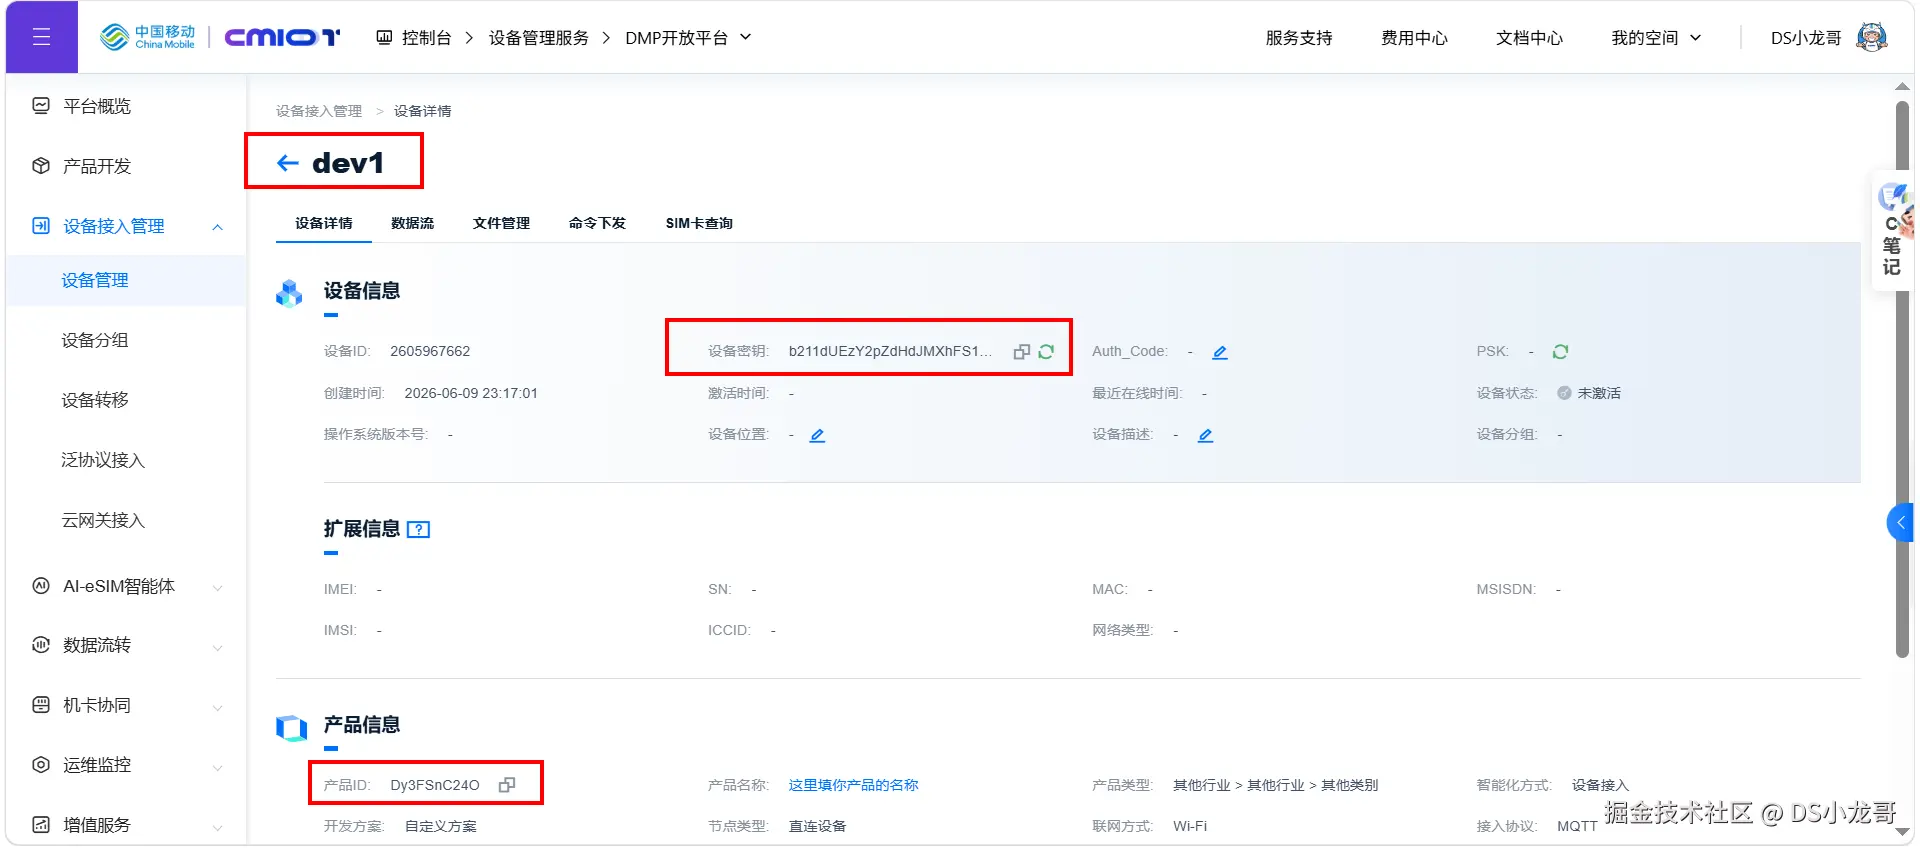Switch to the 命令下发 tab
Image resolution: width=1920 pixels, height=850 pixels.
tap(597, 223)
